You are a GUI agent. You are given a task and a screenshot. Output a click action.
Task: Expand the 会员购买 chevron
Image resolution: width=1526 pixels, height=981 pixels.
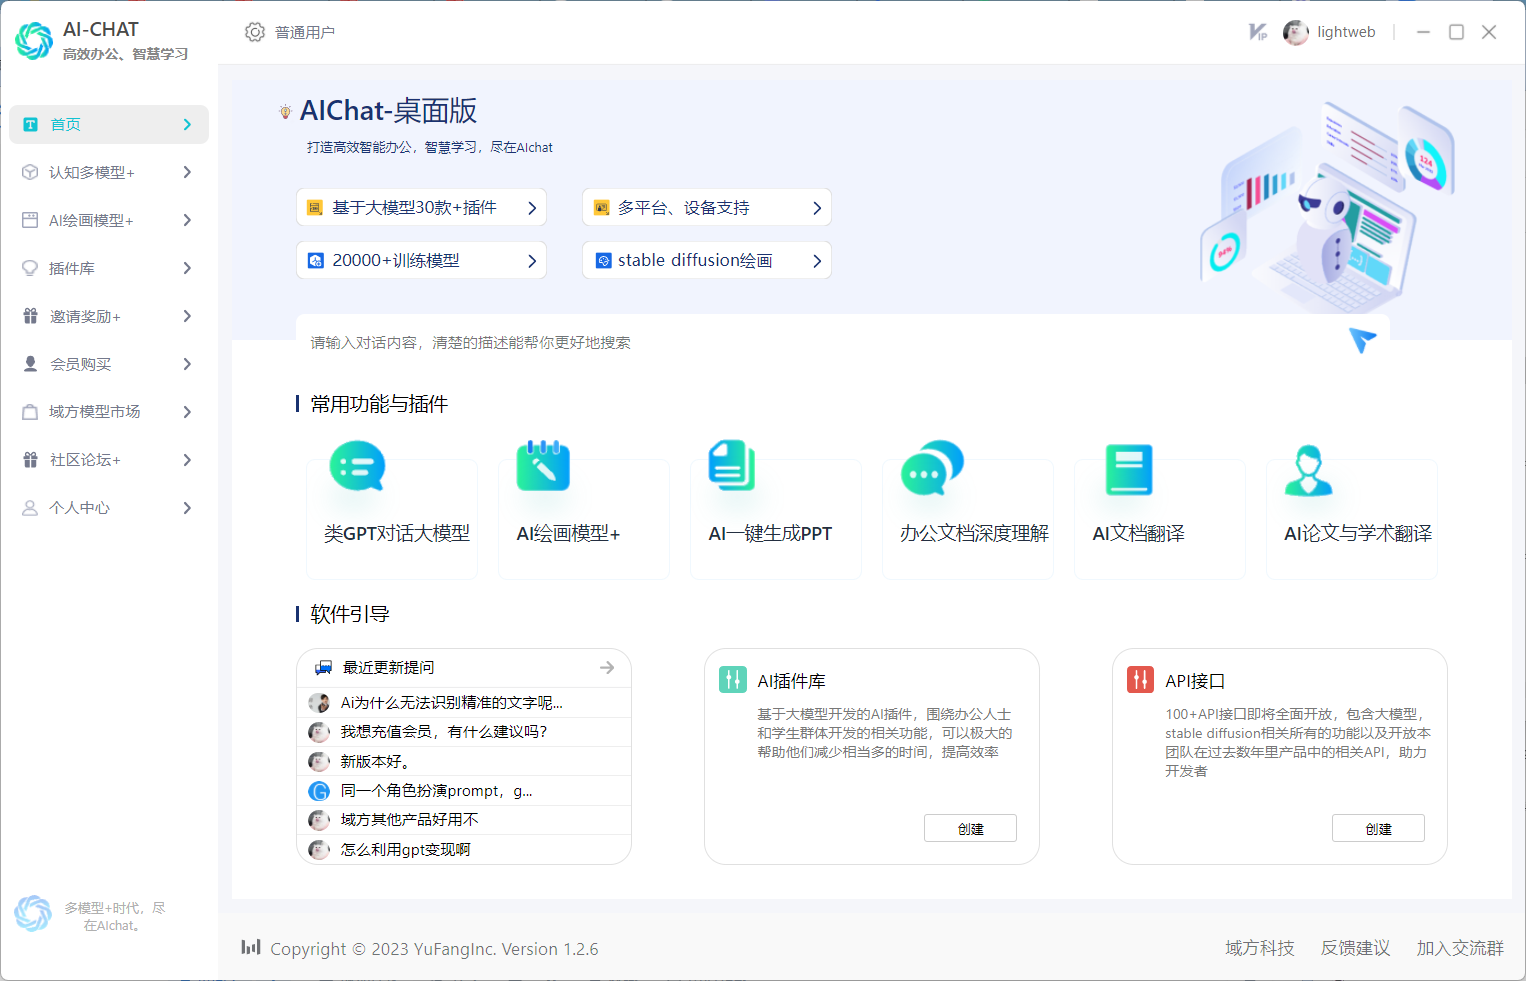(187, 364)
